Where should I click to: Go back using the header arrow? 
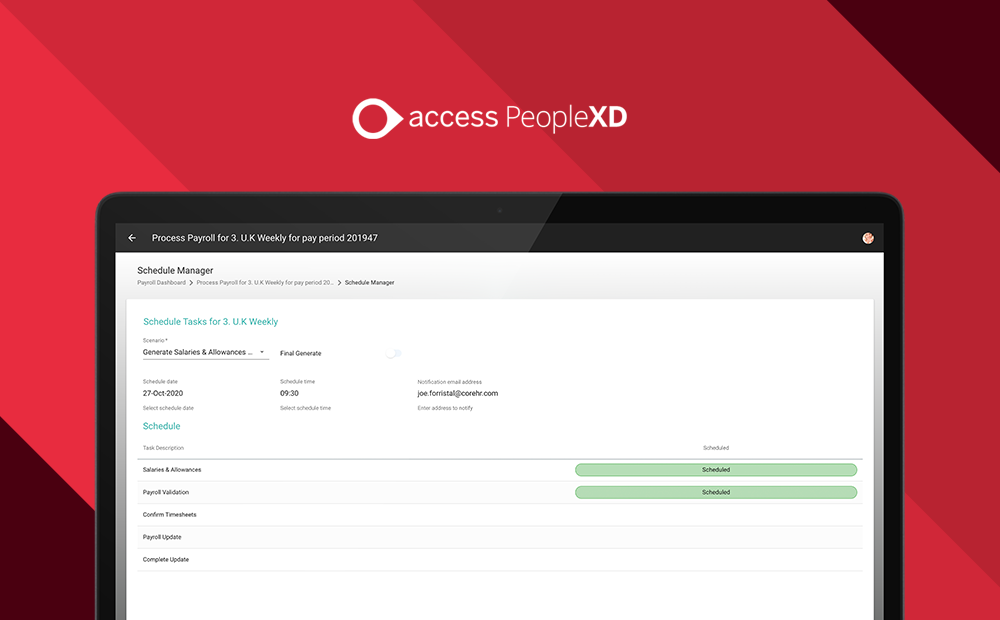click(132, 238)
